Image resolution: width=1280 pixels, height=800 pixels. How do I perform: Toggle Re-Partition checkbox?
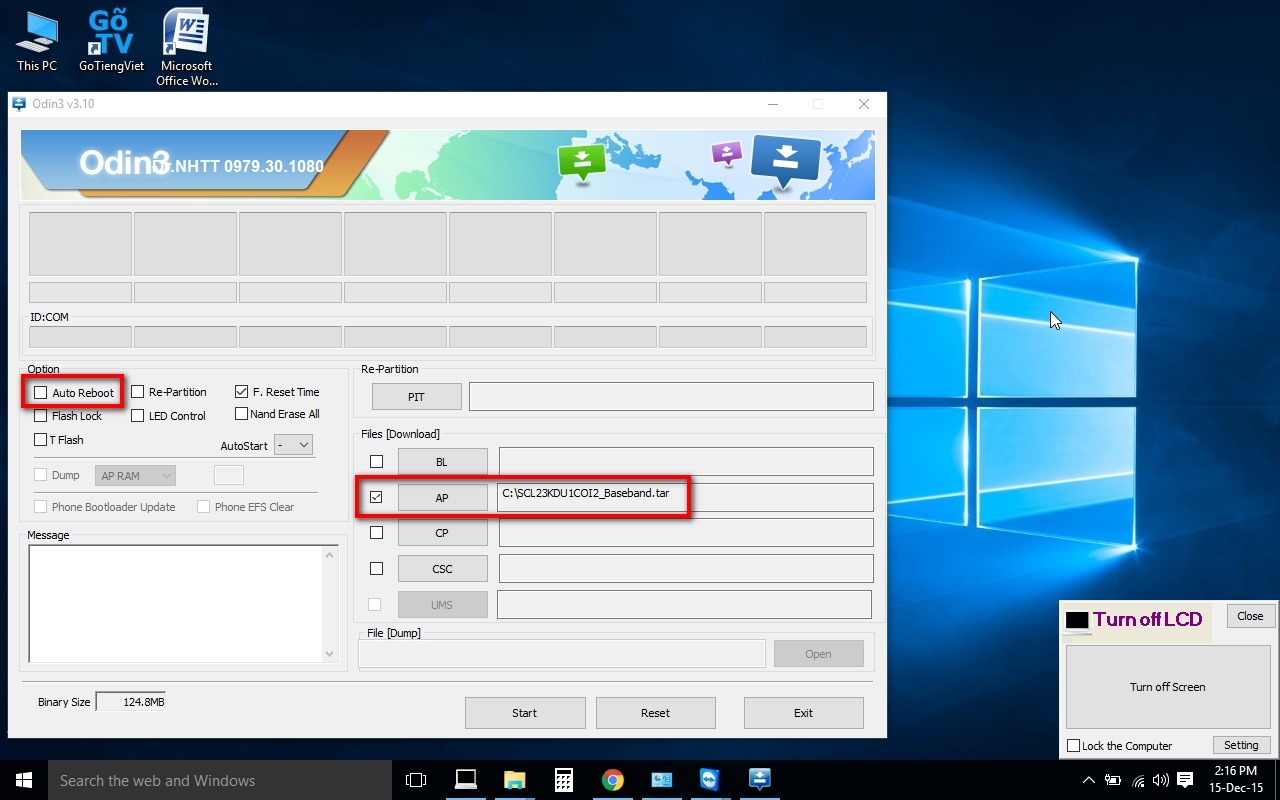click(x=138, y=392)
